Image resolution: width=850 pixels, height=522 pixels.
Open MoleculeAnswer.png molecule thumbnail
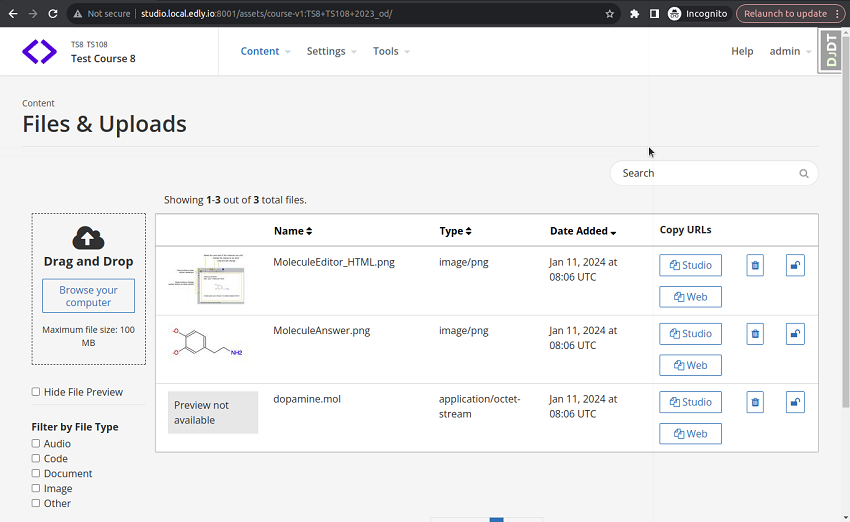[x=207, y=343]
